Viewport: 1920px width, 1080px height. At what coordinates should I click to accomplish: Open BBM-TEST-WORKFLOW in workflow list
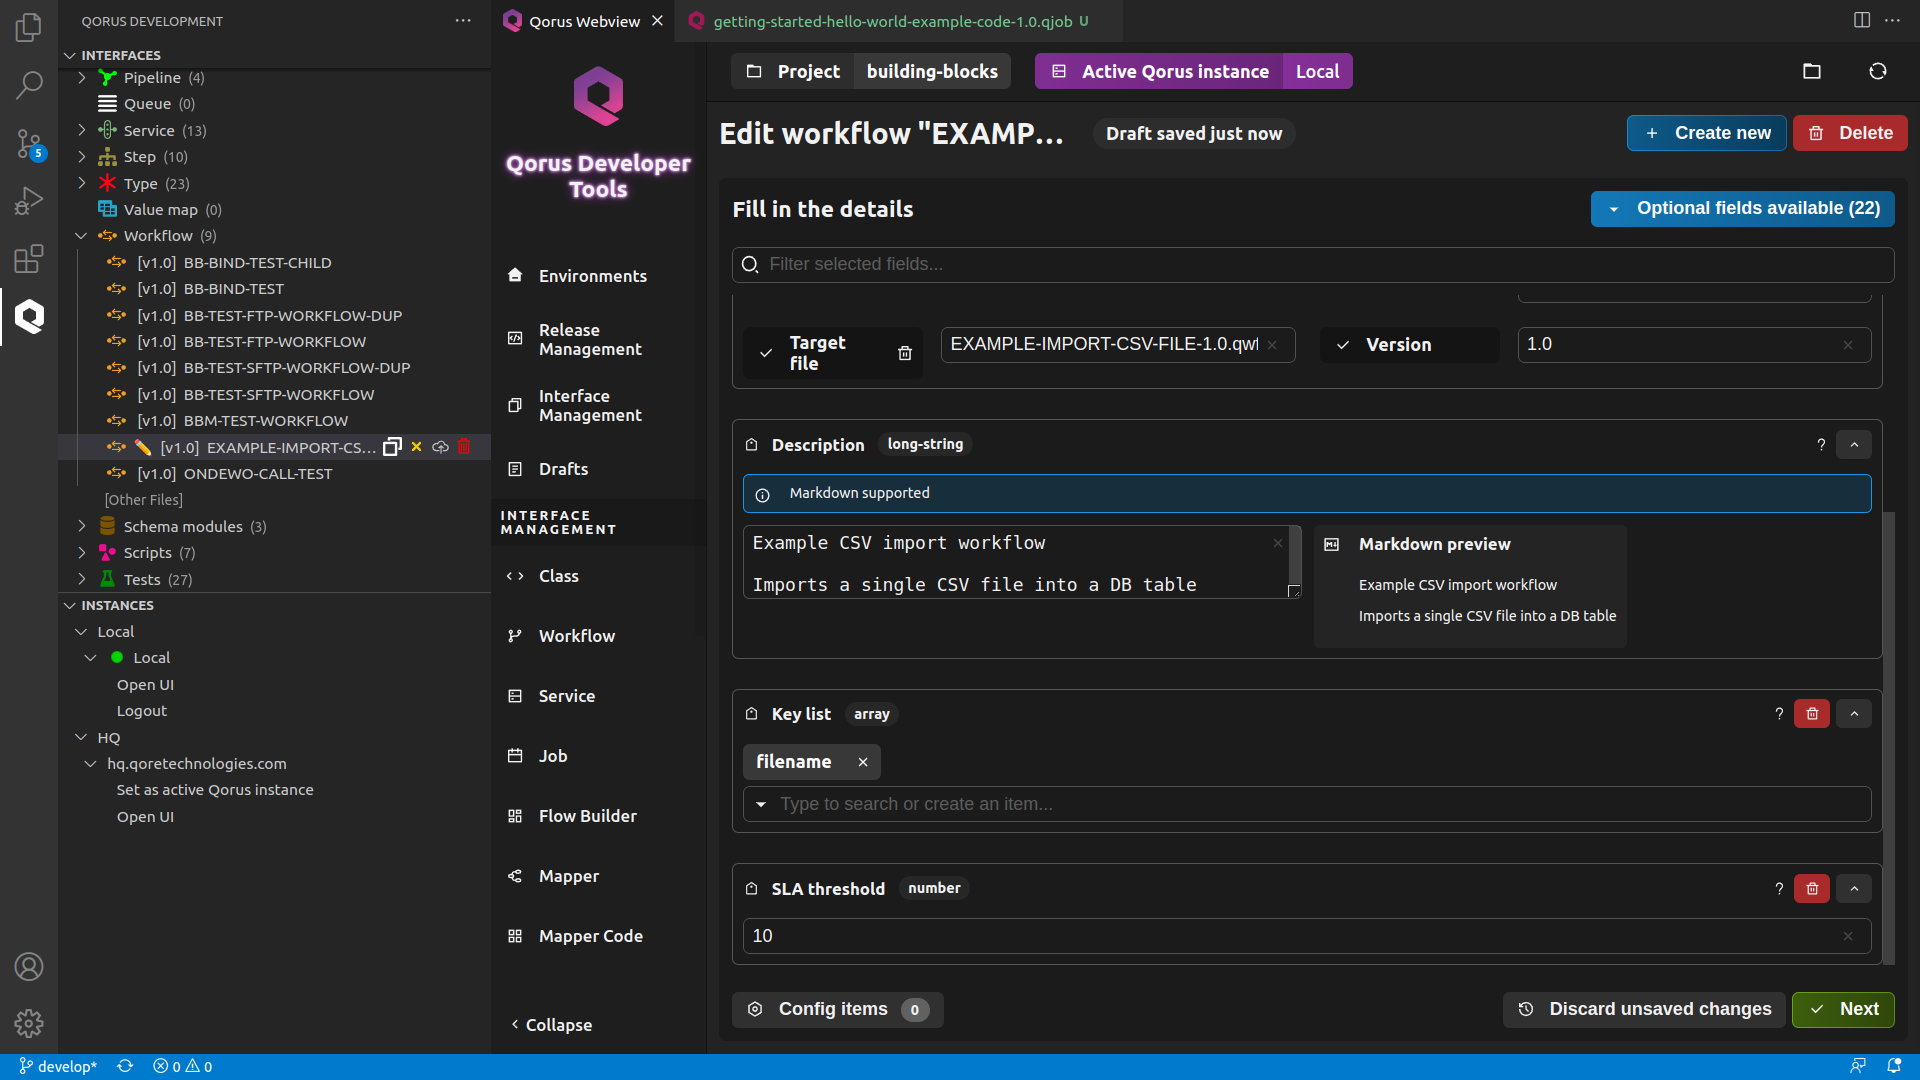coord(265,421)
